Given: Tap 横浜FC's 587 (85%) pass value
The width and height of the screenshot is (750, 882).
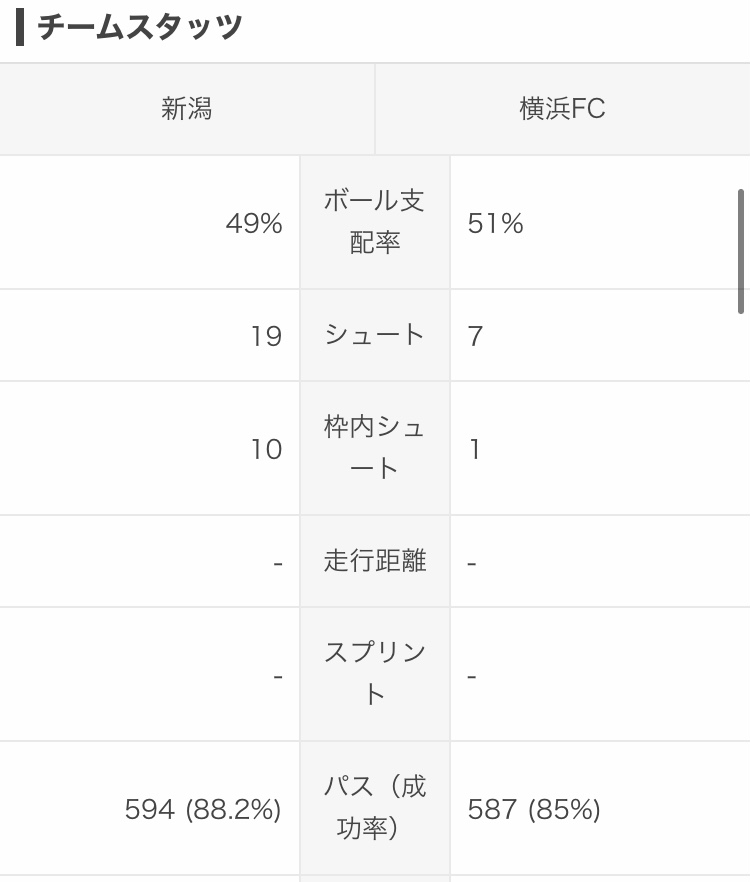Looking at the screenshot, I should click(534, 810).
